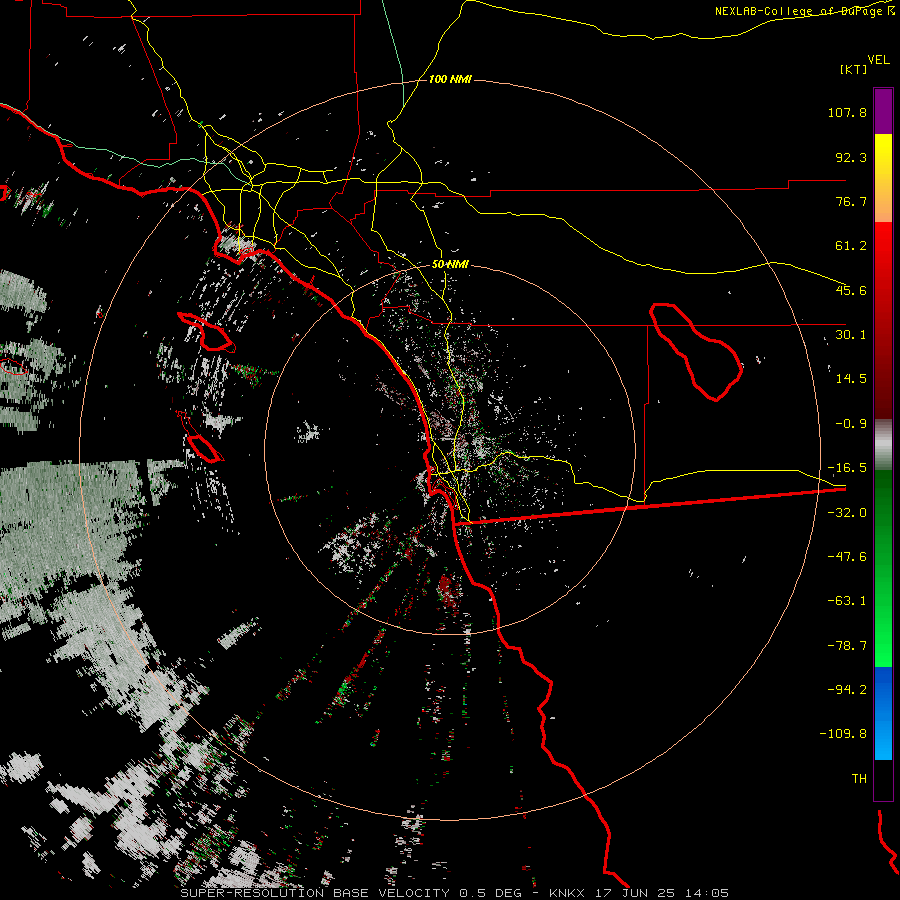Click the '-32.0' legend value
This screenshot has height=900, width=900.
(847, 513)
